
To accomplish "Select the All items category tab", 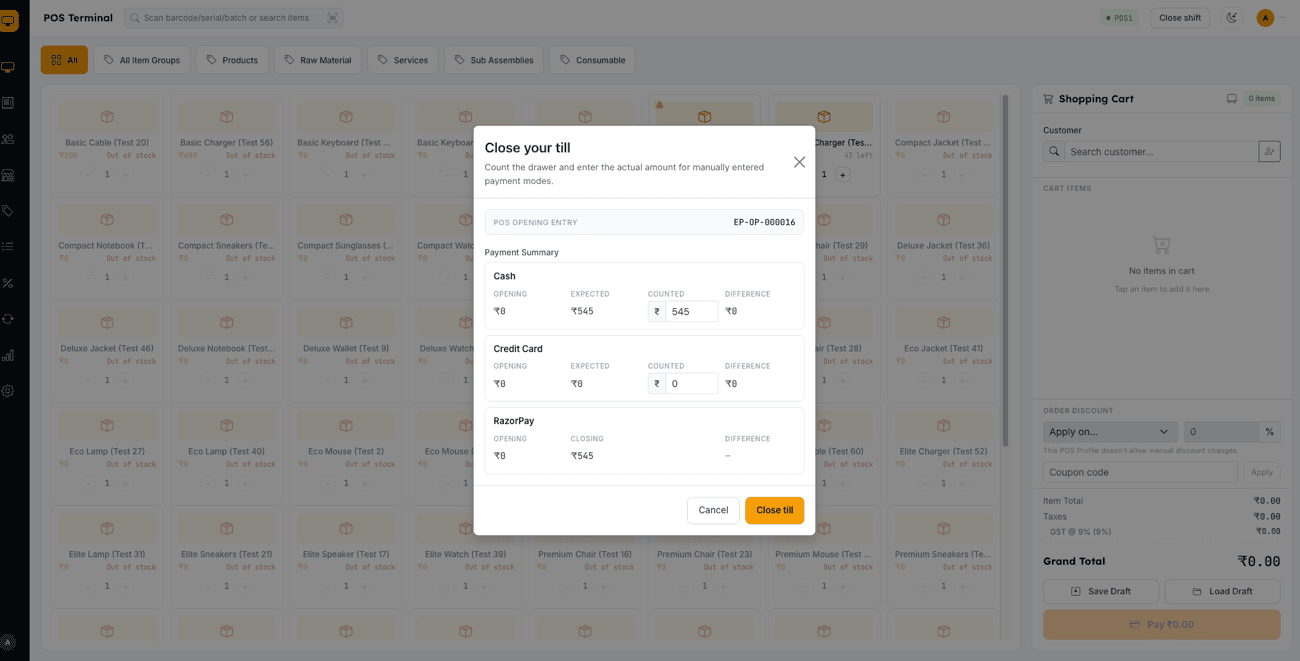I will 64,60.
